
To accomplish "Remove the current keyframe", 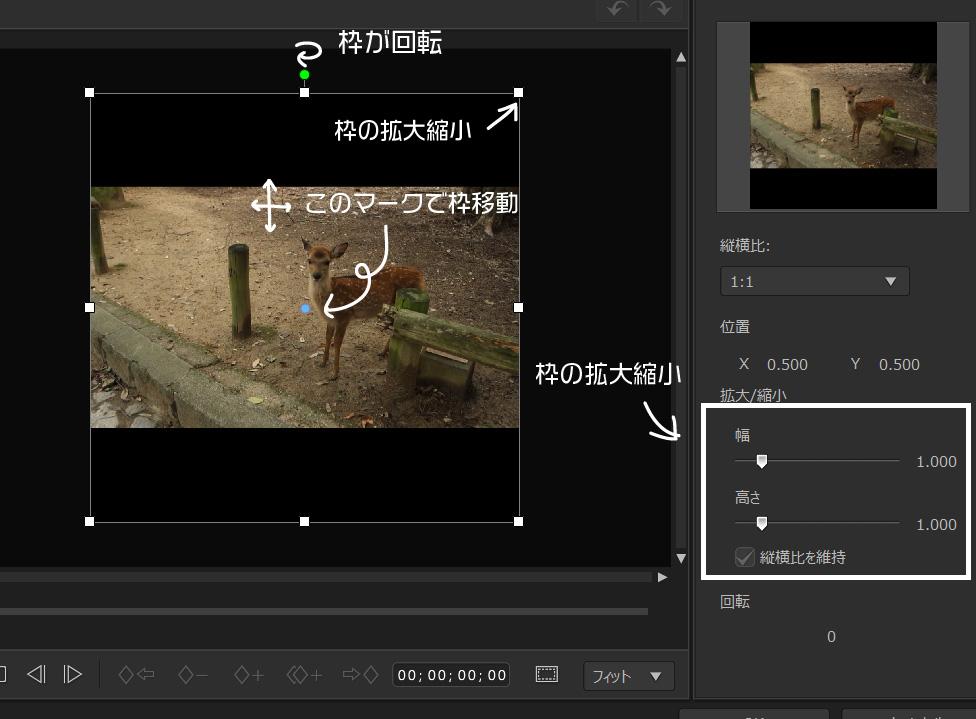I will click(x=192, y=675).
